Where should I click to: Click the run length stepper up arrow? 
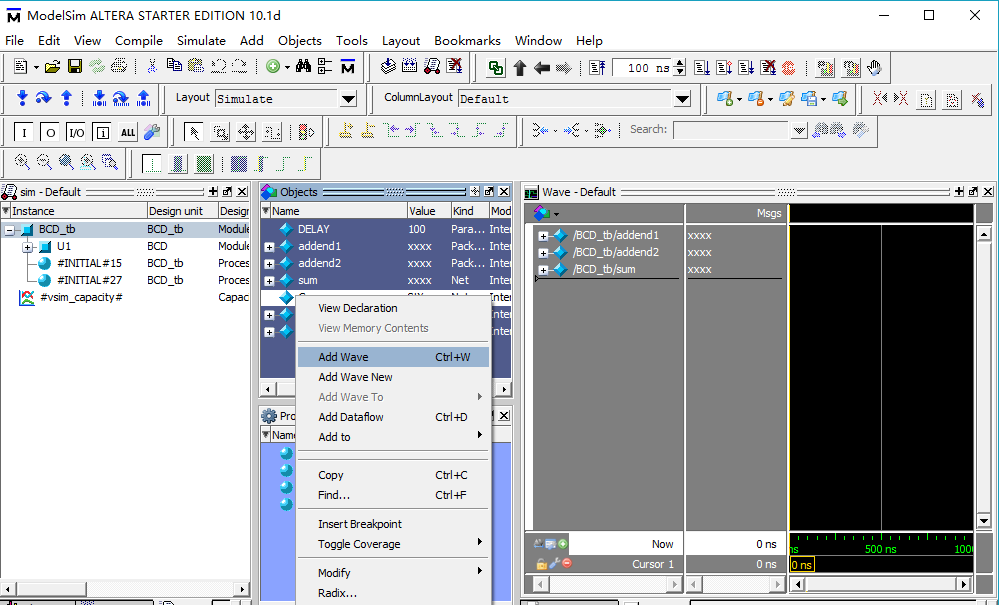[680, 63]
